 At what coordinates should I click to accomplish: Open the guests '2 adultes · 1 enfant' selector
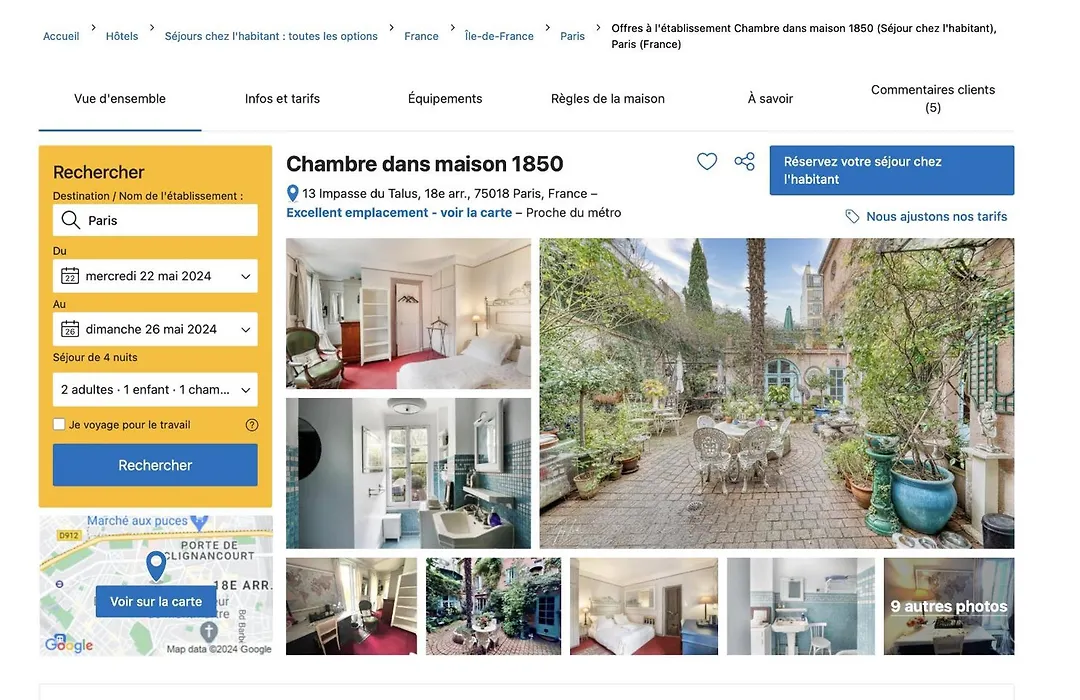coord(155,389)
